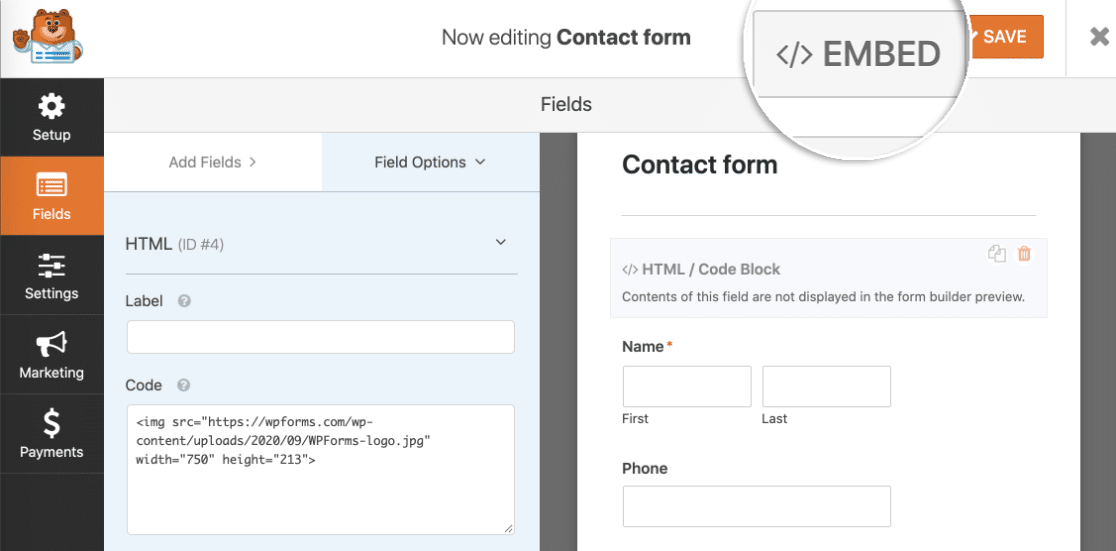Switch to the Field Options tab

pyautogui.click(x=429, y=162)
